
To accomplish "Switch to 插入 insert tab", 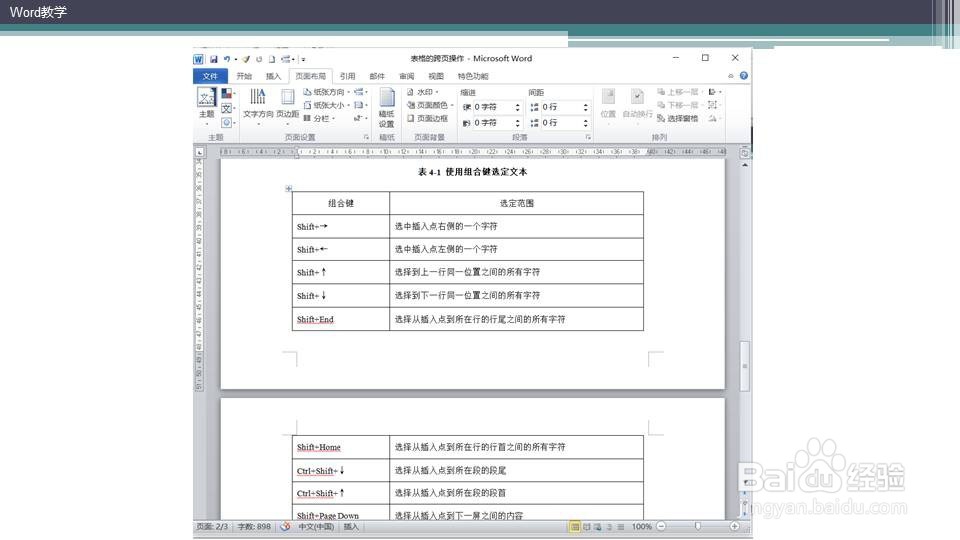I will click(x=273, y=76).
